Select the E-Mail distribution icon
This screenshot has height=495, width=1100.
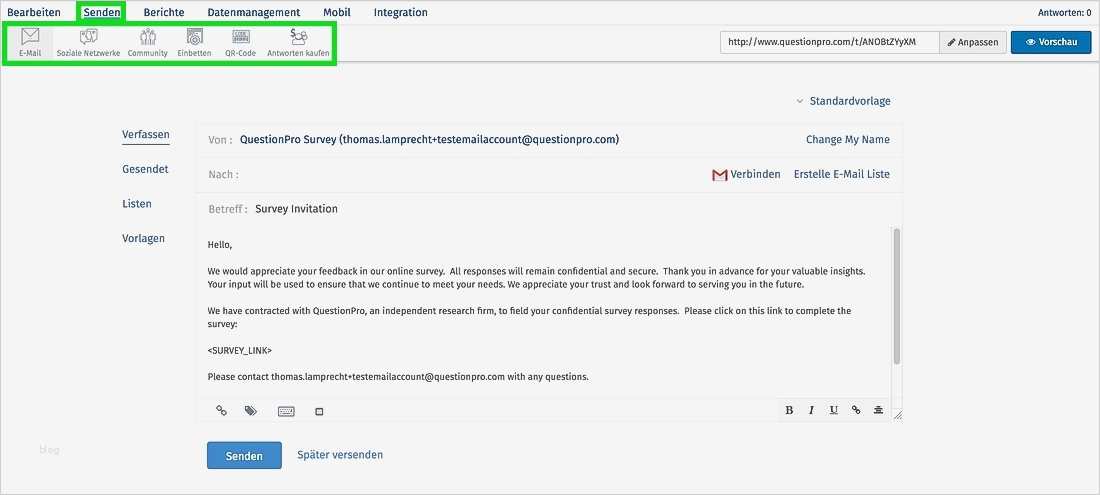click(30, 43)
